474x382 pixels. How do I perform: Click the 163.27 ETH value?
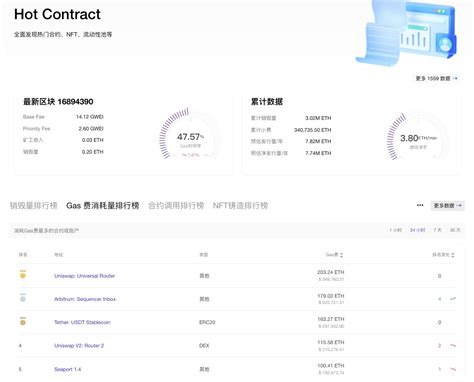(x=331, y=319)
